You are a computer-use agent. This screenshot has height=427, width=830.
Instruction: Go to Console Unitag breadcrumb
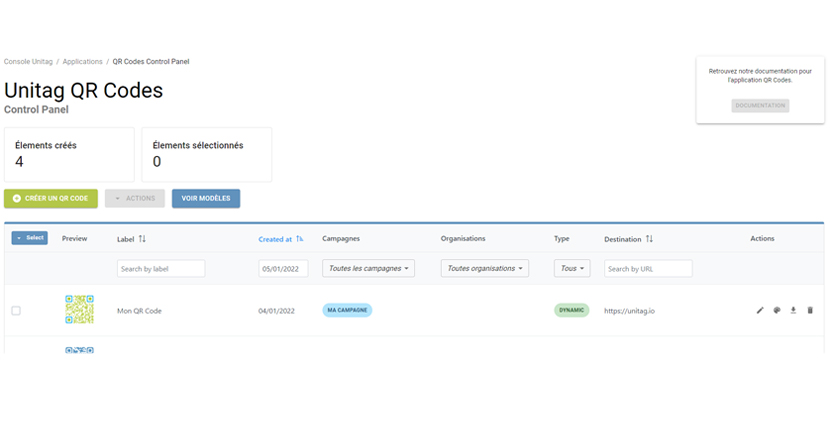(28, 62)
